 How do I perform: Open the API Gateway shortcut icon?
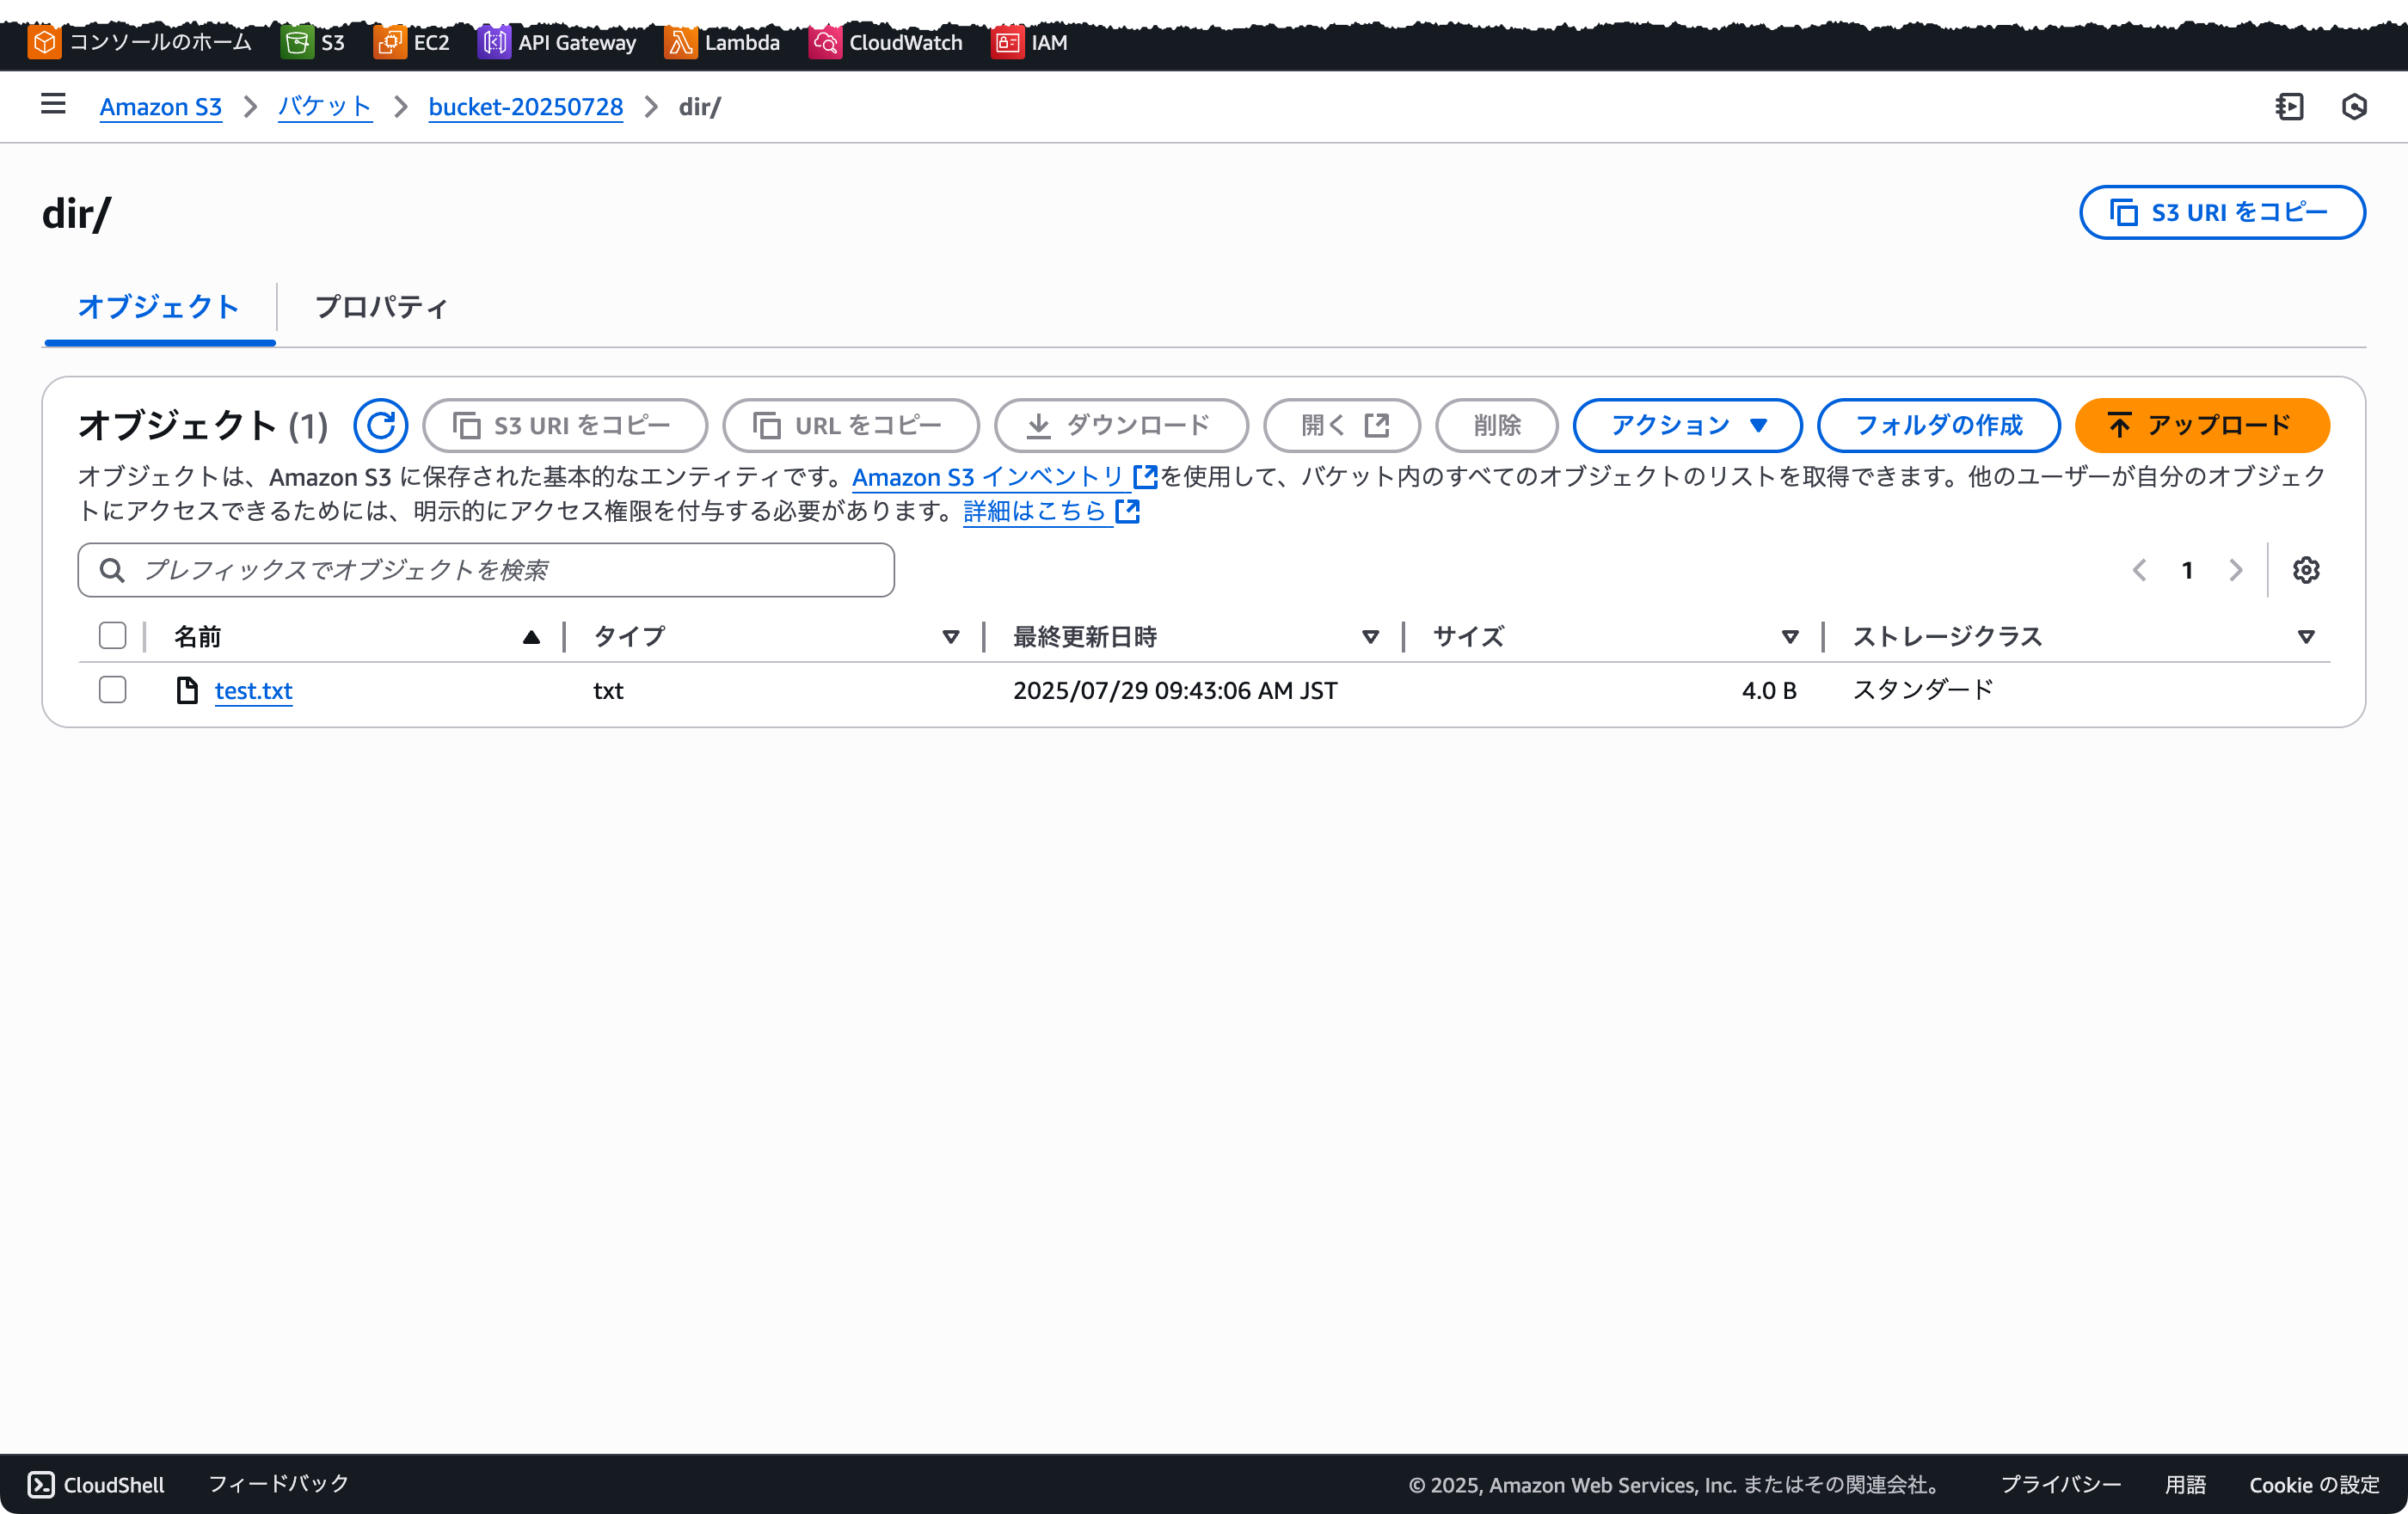[x=494, y=42]
